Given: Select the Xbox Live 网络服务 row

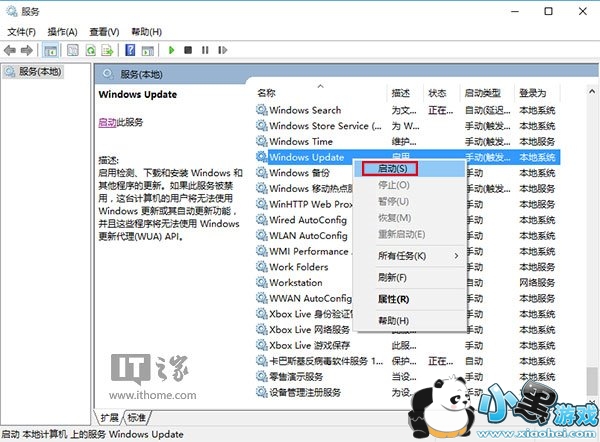Looking at the screenshot, I should 408,329.
